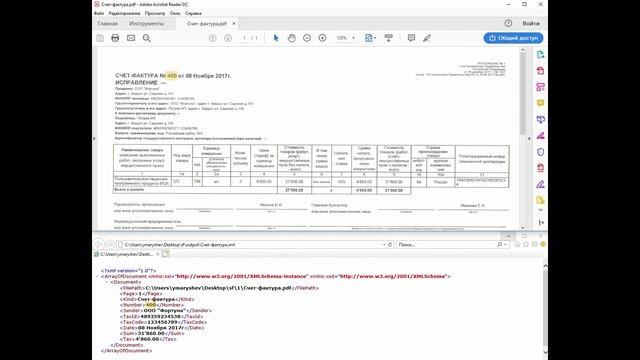Open the address bar autocomplete dropdown
Screen dimensions: 640x360
point(384,244)
